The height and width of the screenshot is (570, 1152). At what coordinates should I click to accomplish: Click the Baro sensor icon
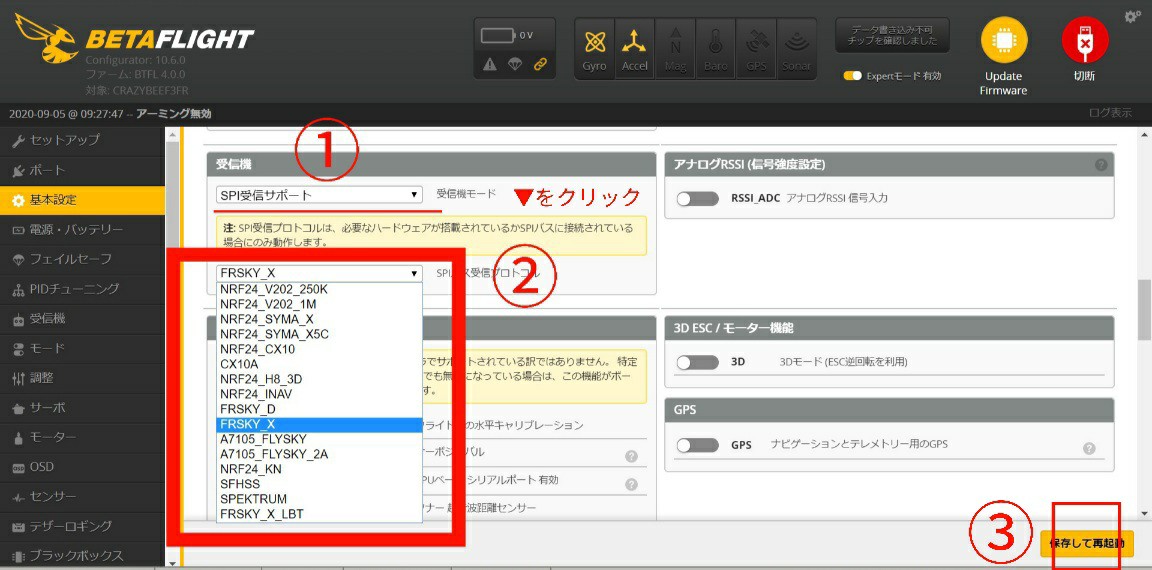[716, 48]
